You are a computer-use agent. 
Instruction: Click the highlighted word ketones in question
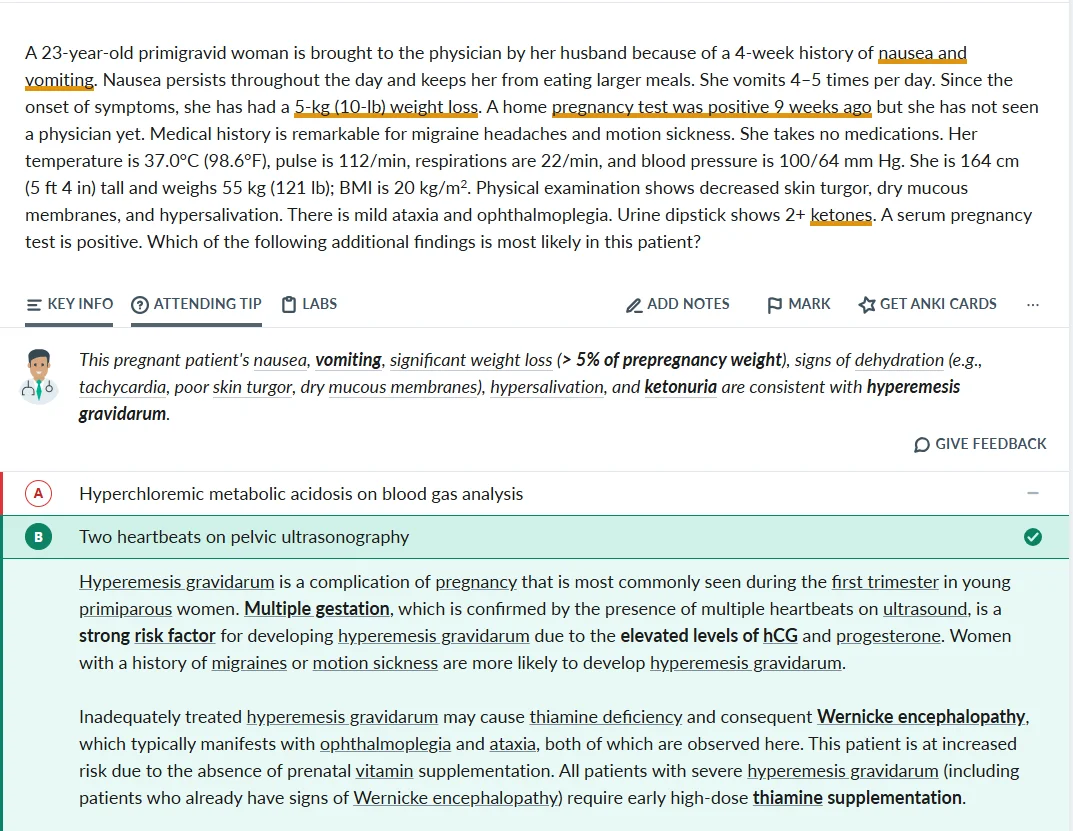click(x=841, y=215)
